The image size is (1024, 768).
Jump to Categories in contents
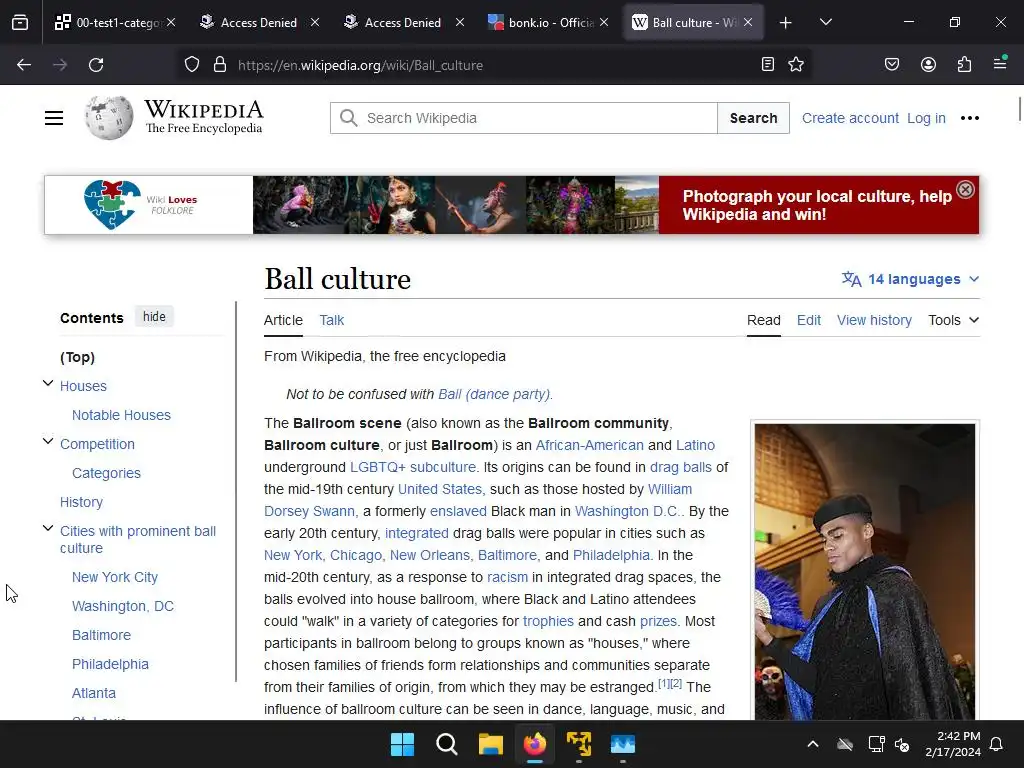(106, 473)
